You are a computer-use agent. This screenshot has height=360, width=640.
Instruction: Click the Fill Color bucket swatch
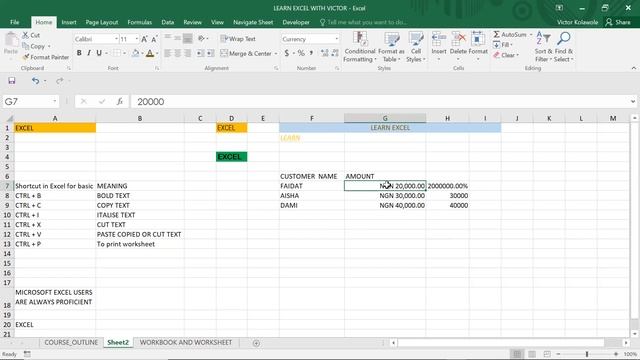point(136,53)
